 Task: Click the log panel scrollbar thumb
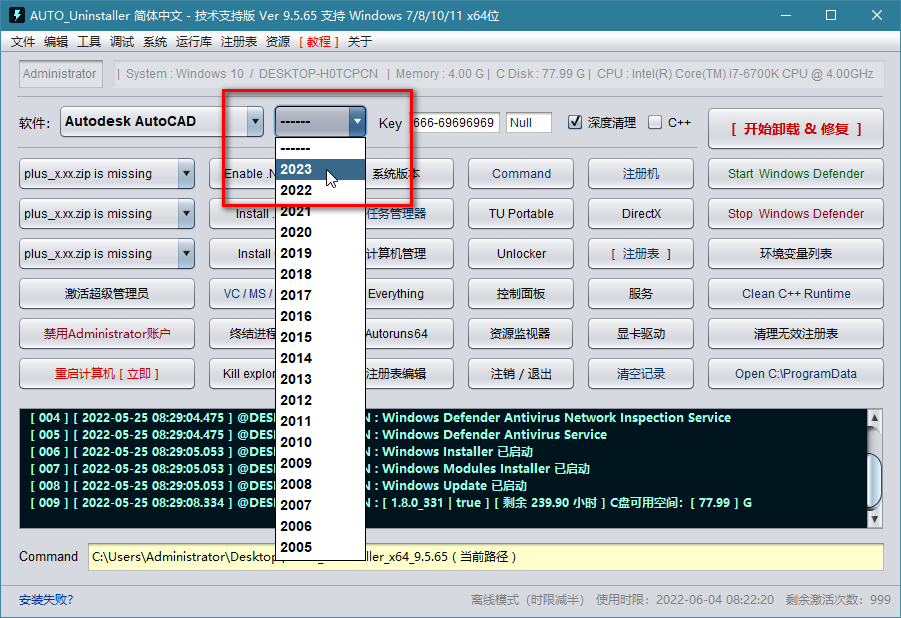(x=874, y=482)
